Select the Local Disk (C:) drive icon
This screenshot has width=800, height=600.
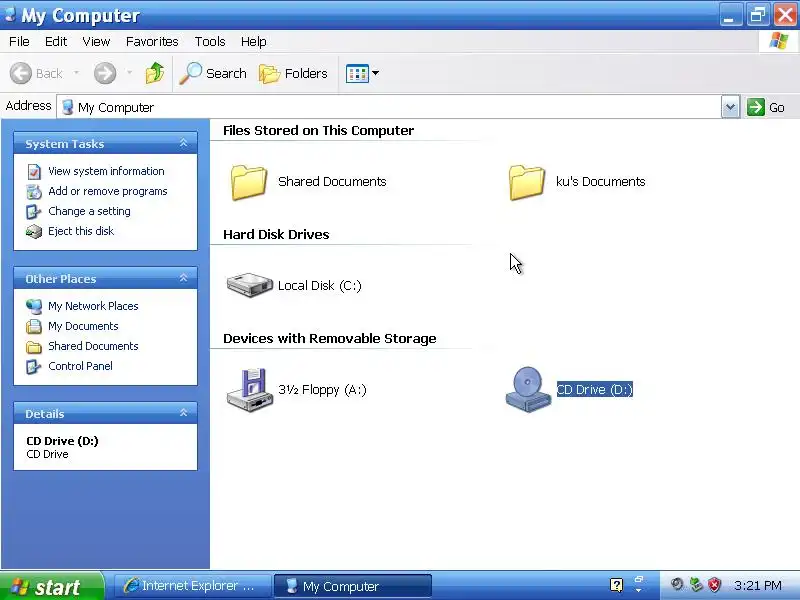click(249, 285)
